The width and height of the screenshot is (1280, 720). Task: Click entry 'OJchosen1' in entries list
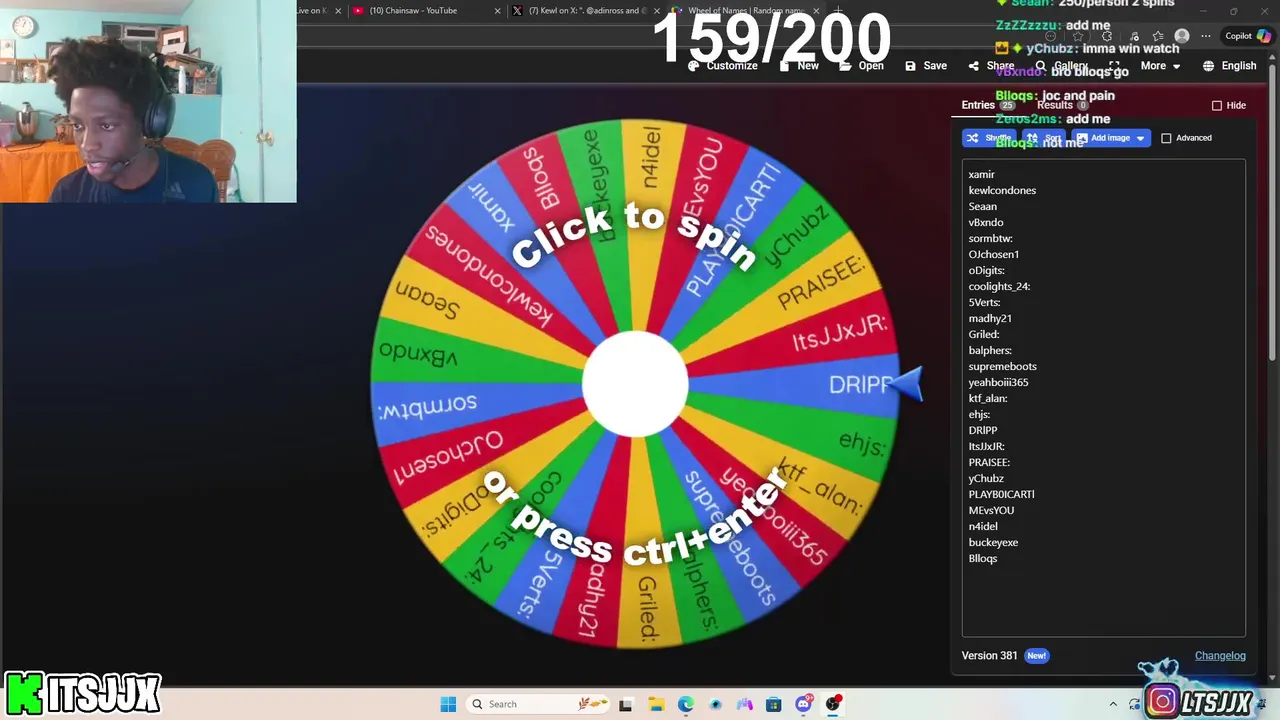coord(994,254)
